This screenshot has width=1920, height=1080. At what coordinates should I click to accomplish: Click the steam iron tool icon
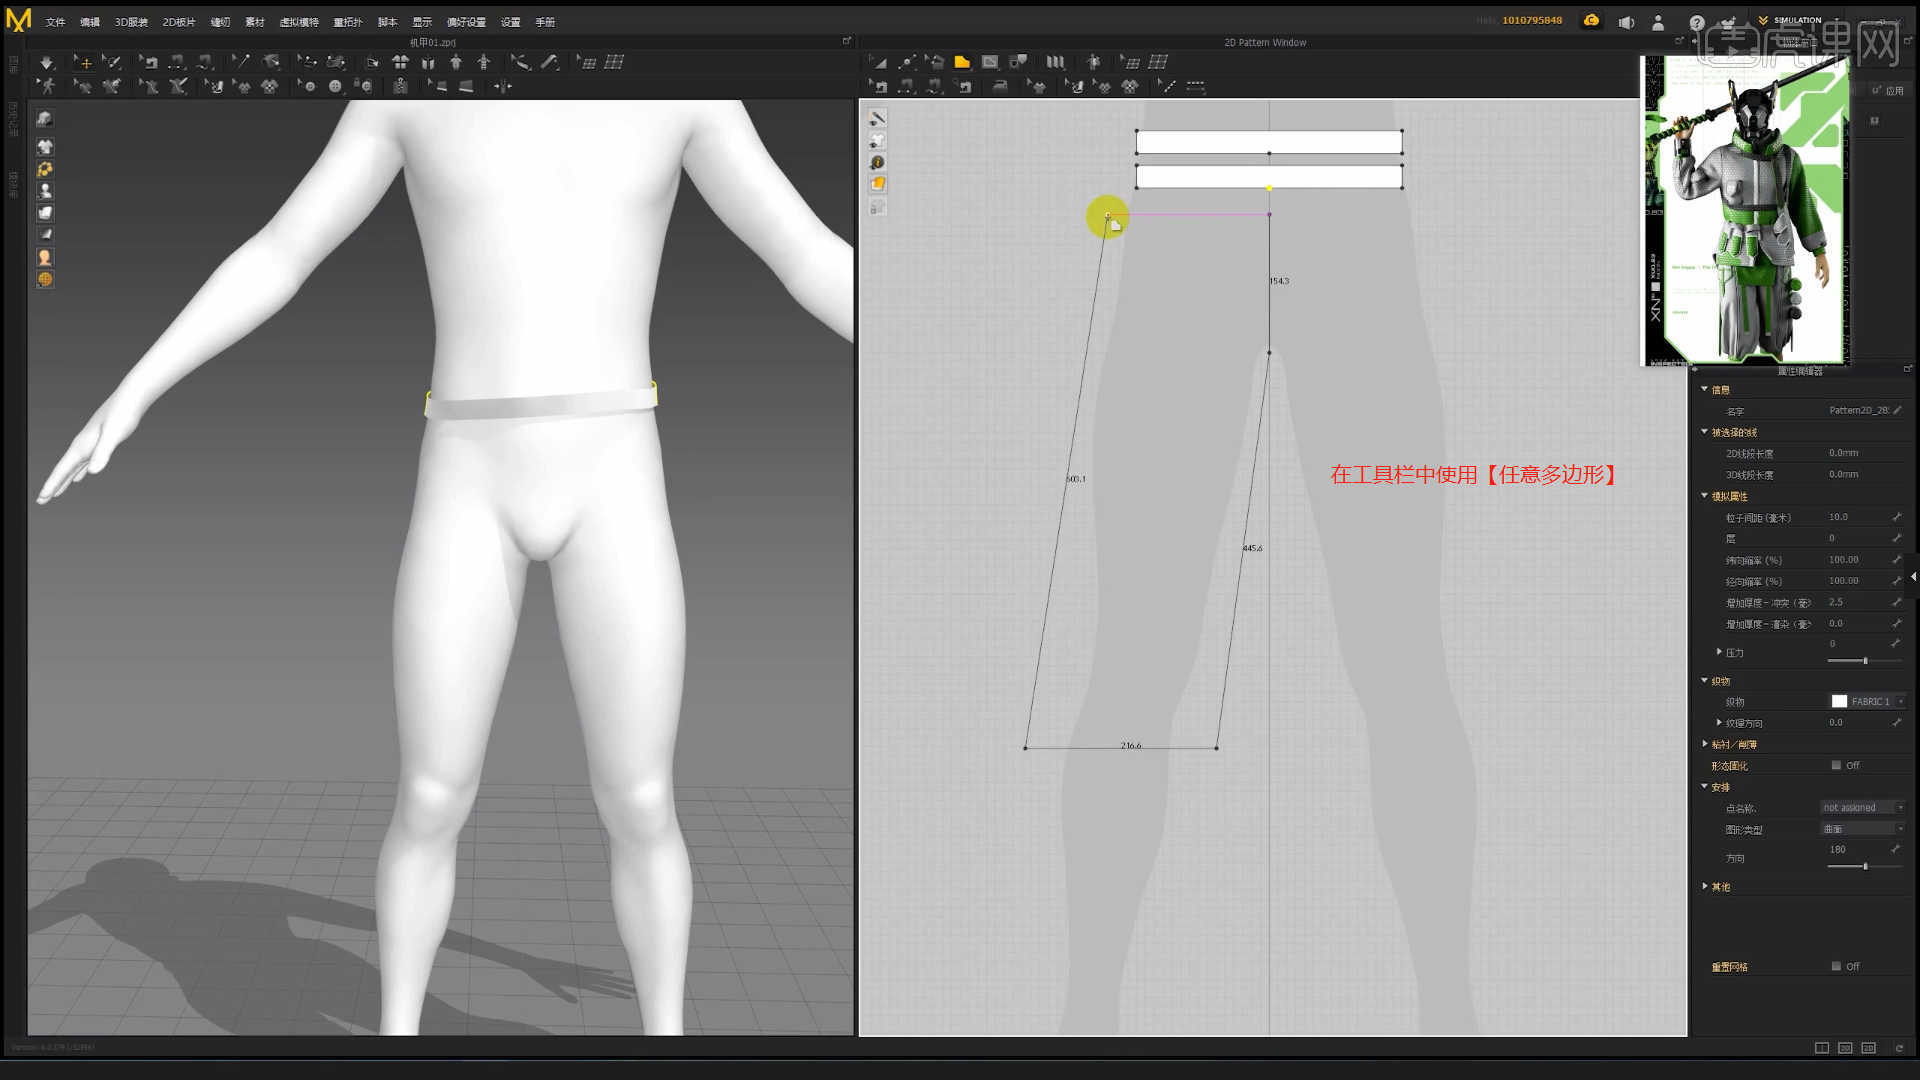1000,87
